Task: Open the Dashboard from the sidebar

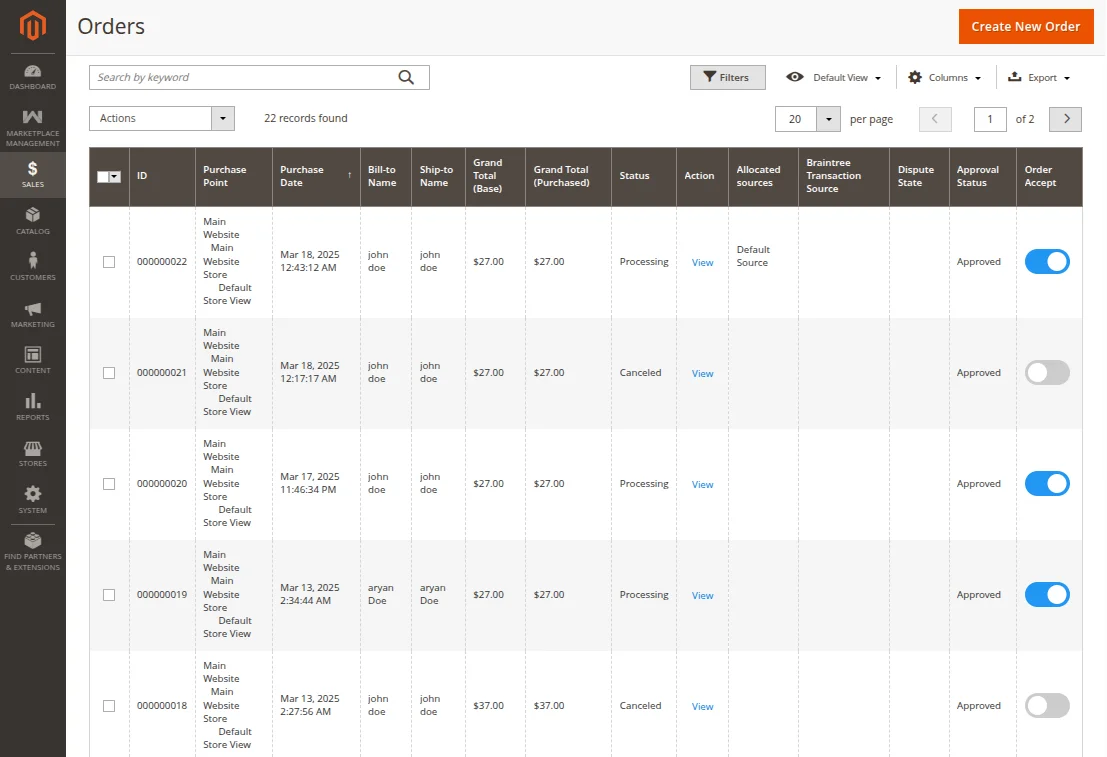Action: point(33,75)
